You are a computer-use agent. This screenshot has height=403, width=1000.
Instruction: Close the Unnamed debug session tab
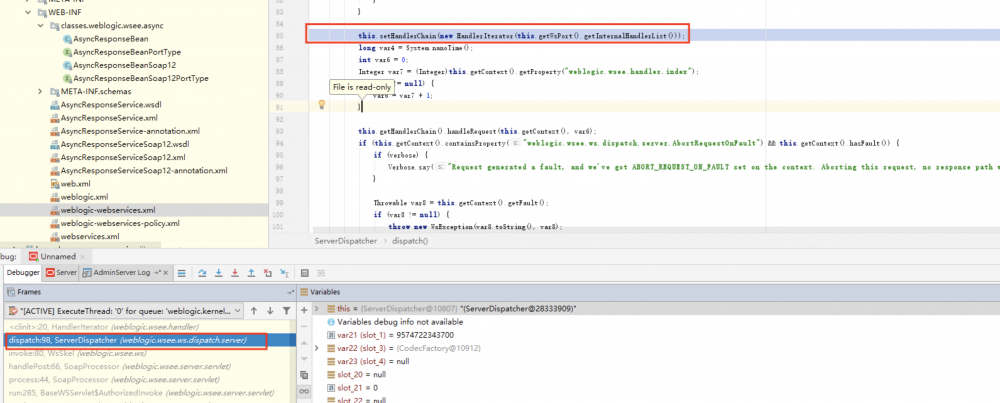pyautogui.click(x=82, y=256)
